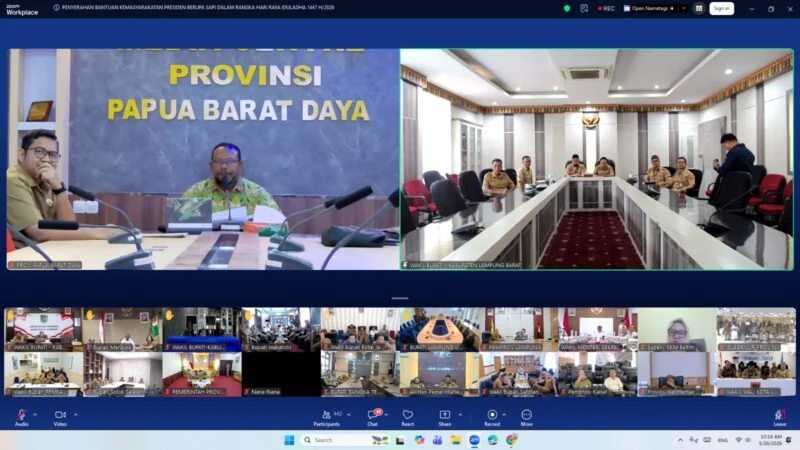Screen dimensions: 800x450
Task: Open the meeting notes icon beside REC
Action: point(584,8)
